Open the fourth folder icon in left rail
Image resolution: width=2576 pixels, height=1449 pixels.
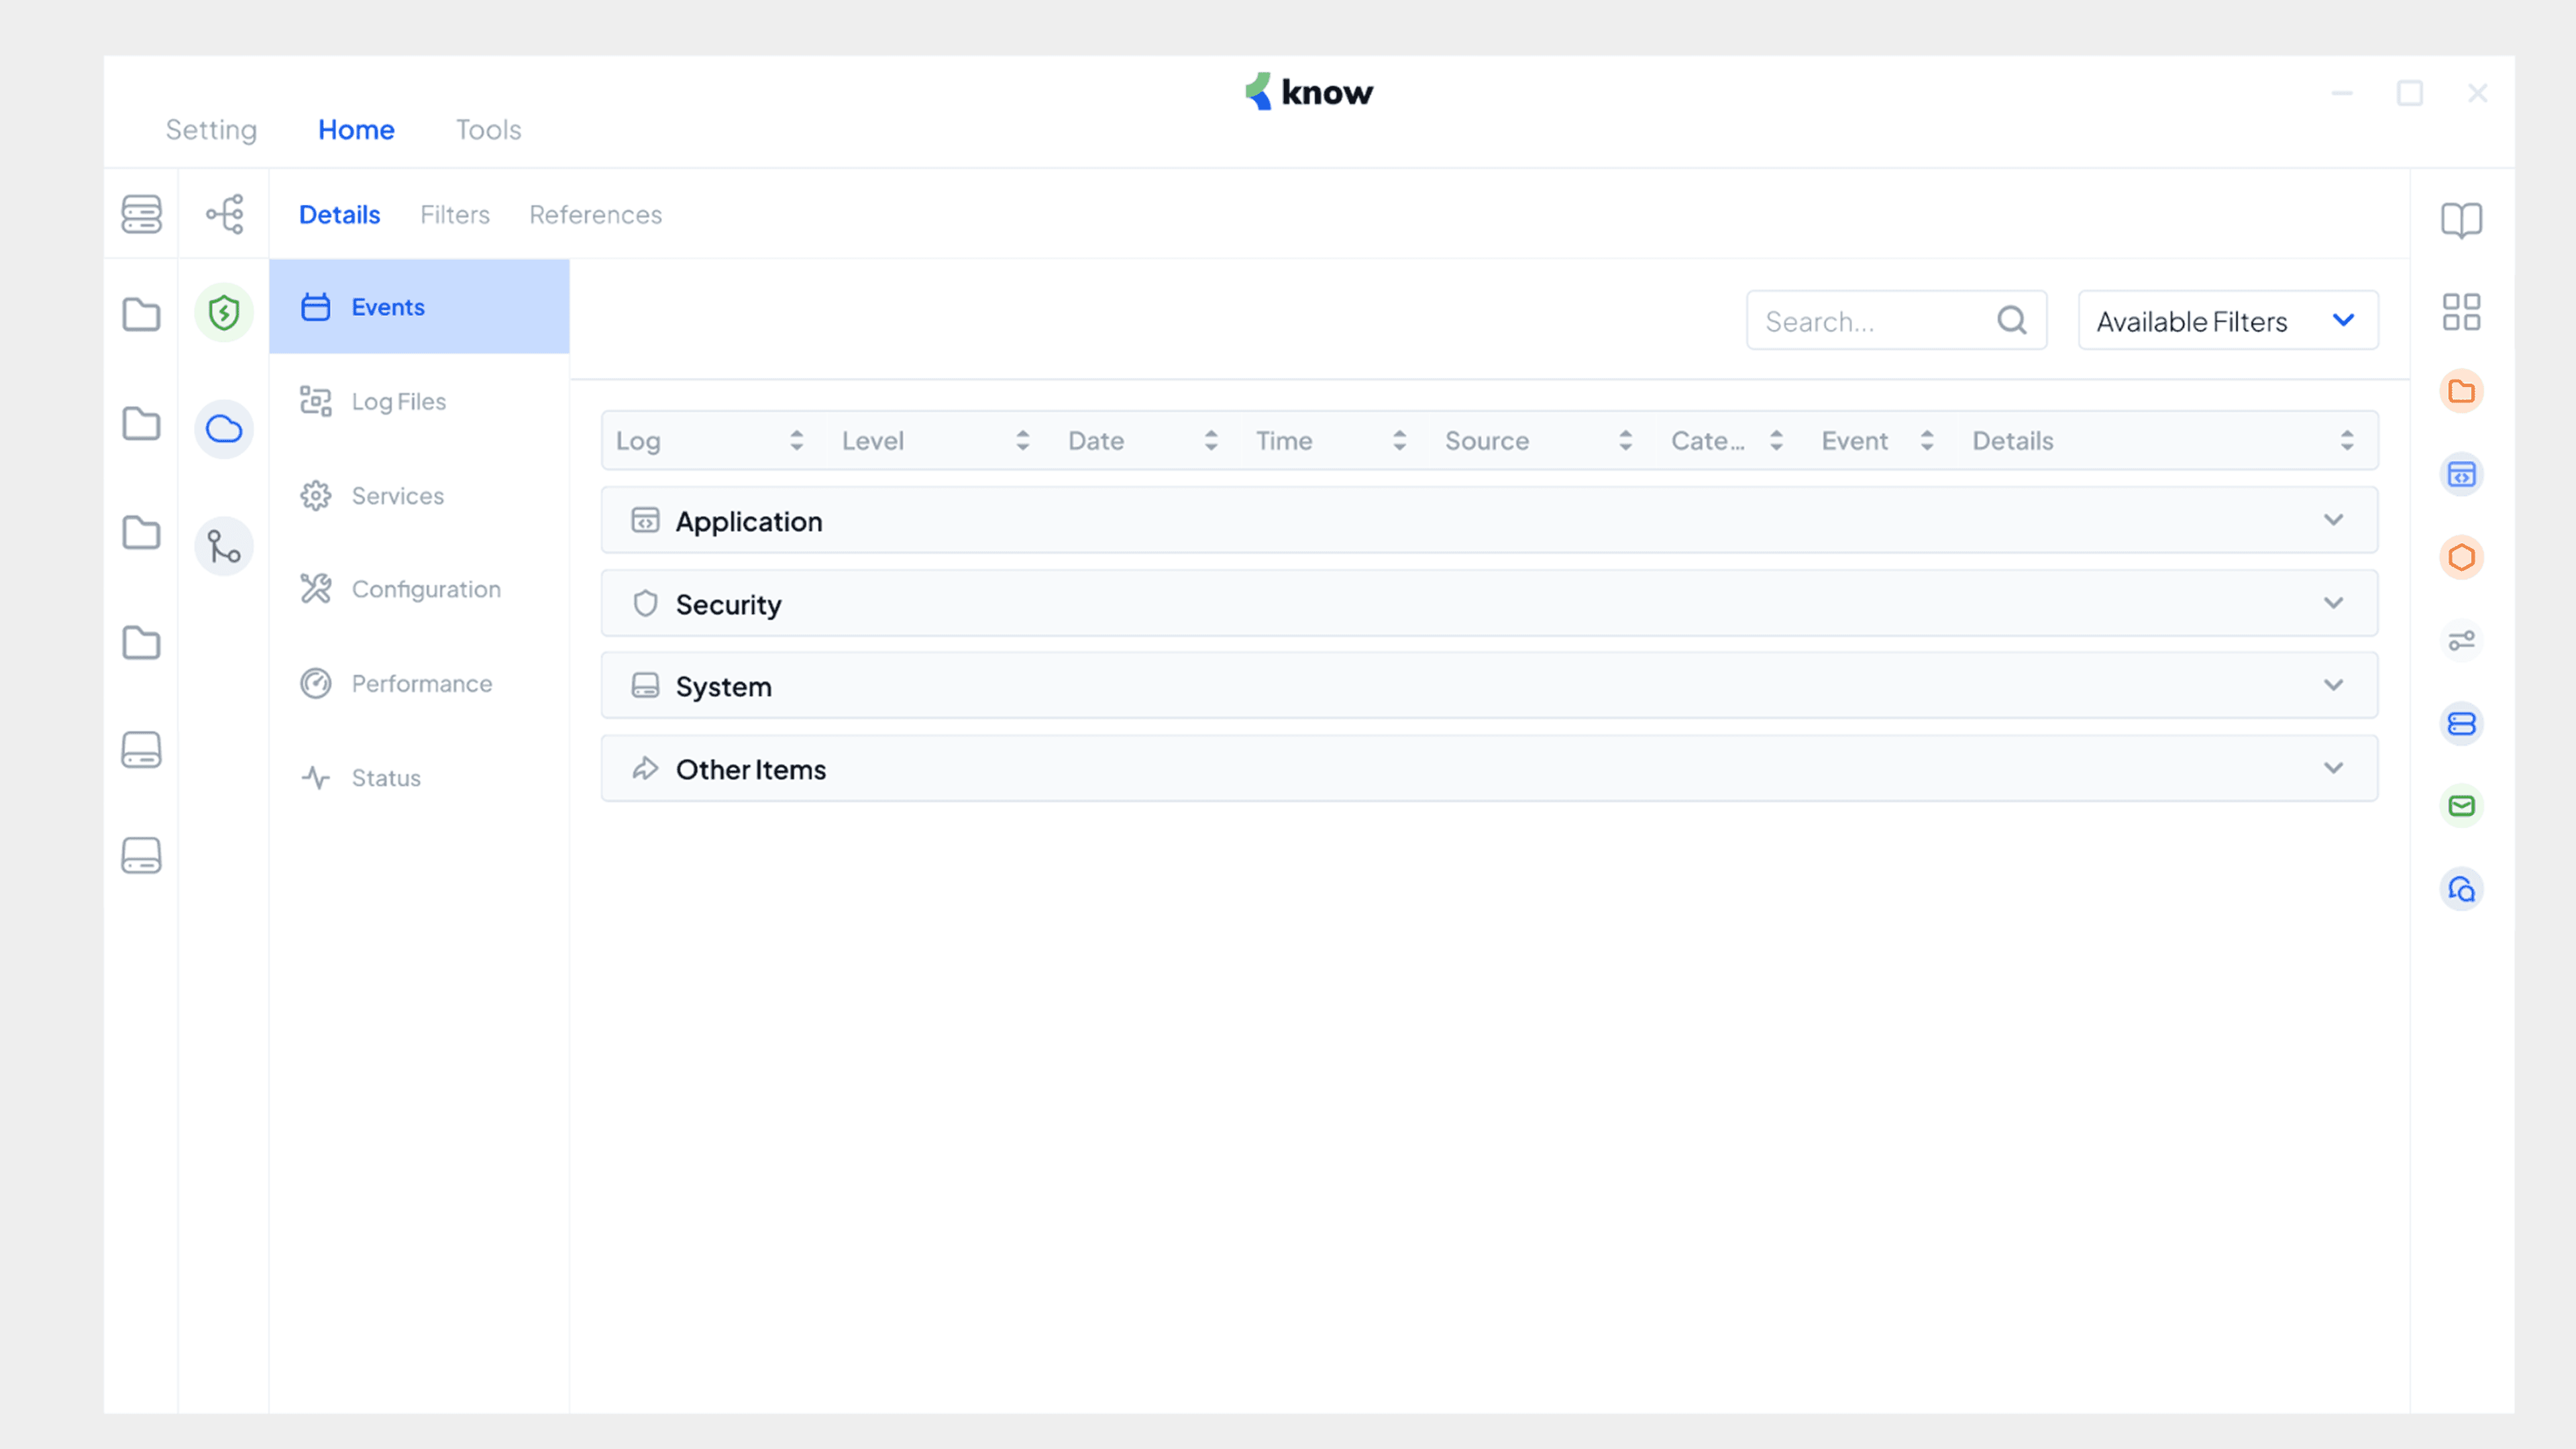tap(141, 642)
